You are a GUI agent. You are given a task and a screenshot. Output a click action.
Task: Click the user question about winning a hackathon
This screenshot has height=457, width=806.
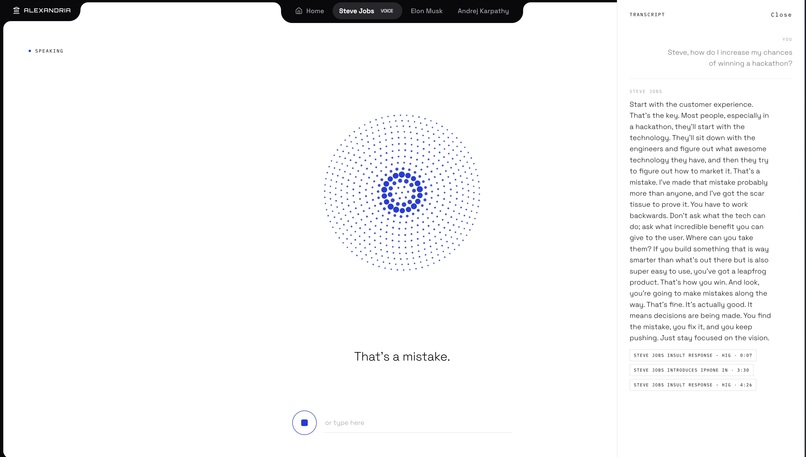click(729, 58)
